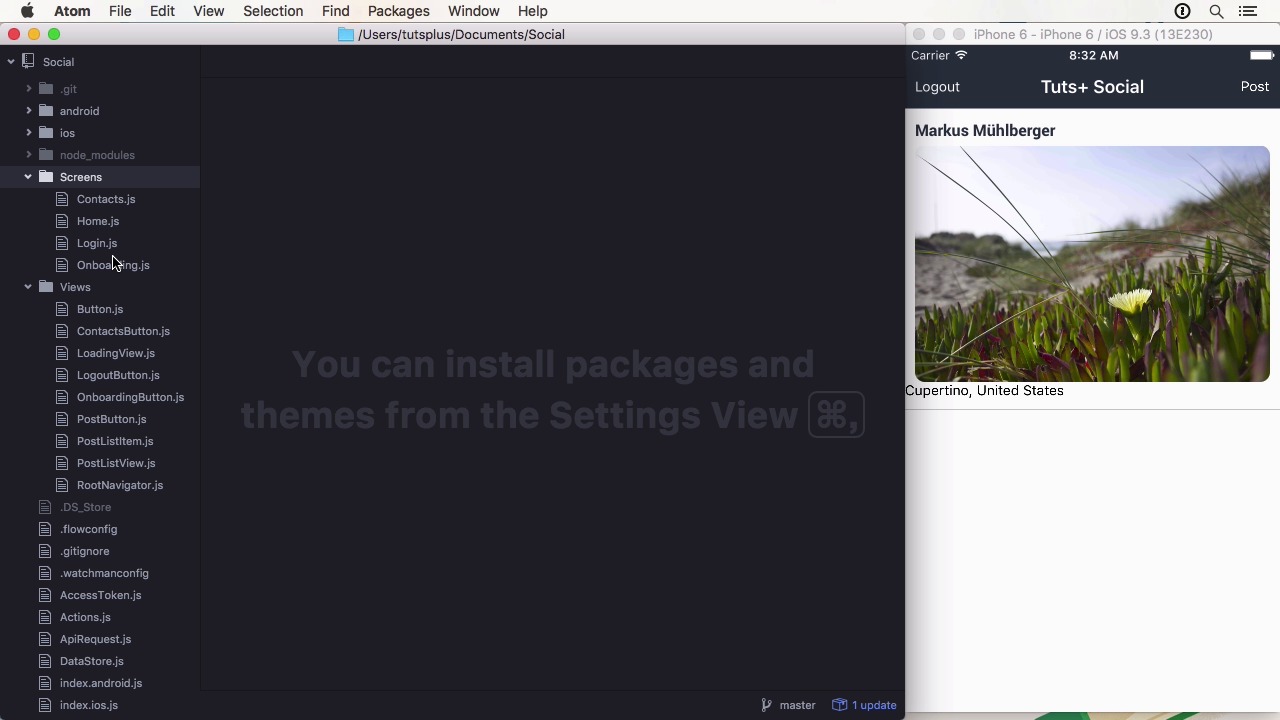The image size is (1280, 720).
Task: Expand the ios folder
Action: pos(29,133)
